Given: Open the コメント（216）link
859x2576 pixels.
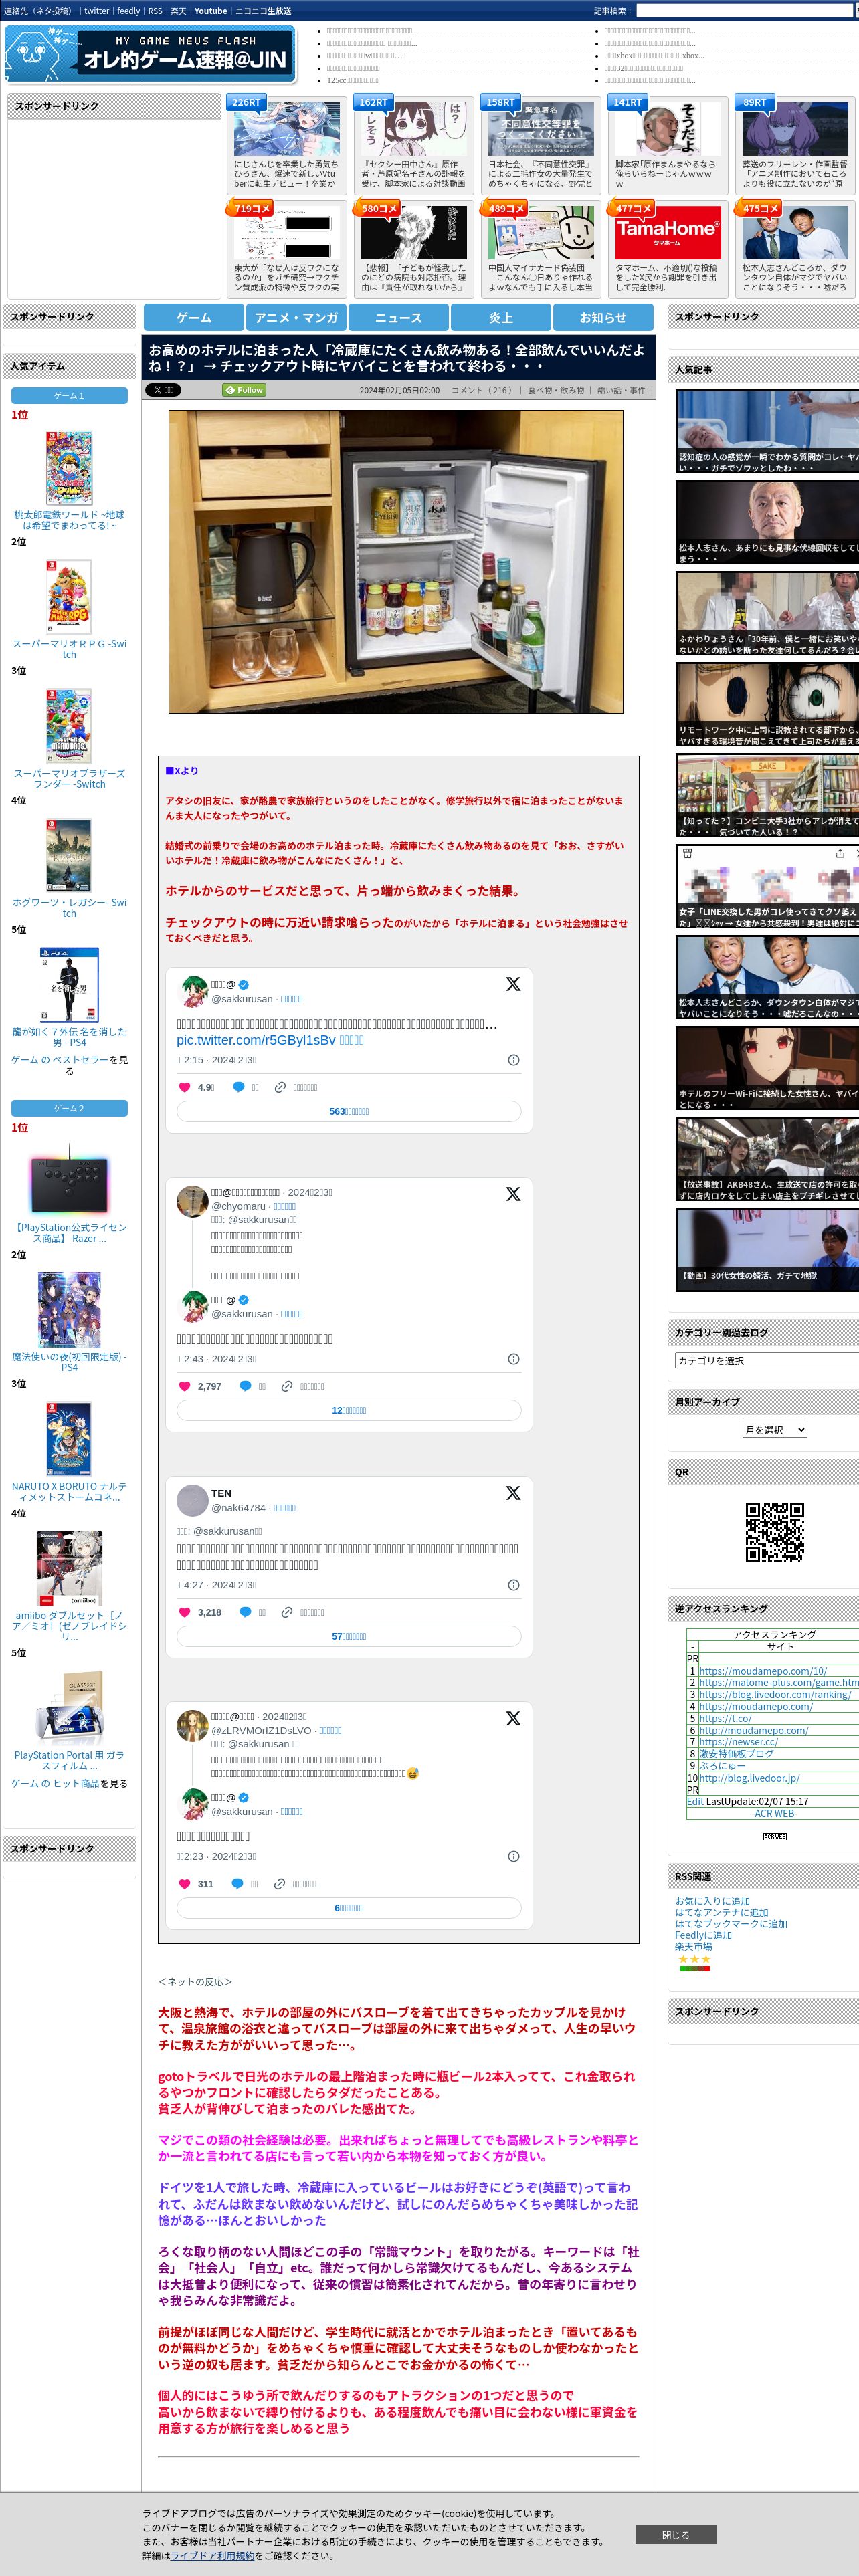Looking at the screenshot, I should pos(482,390).
